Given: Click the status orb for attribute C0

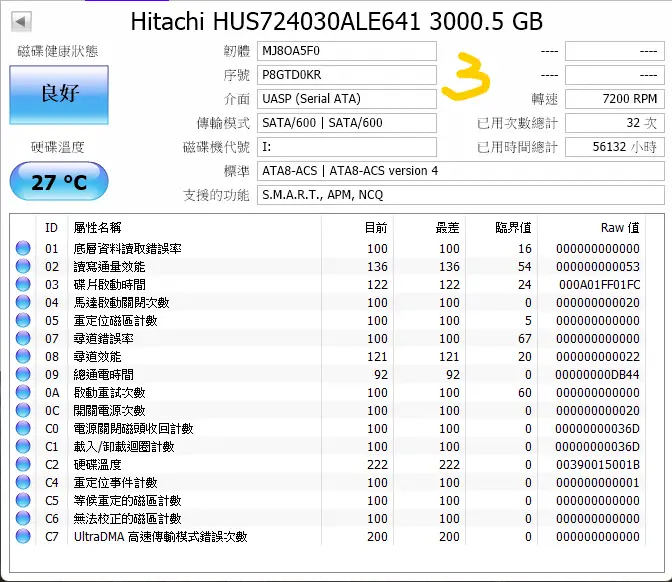Looking at the screenshot, I should pyautogui.click(x=23, y=428).
